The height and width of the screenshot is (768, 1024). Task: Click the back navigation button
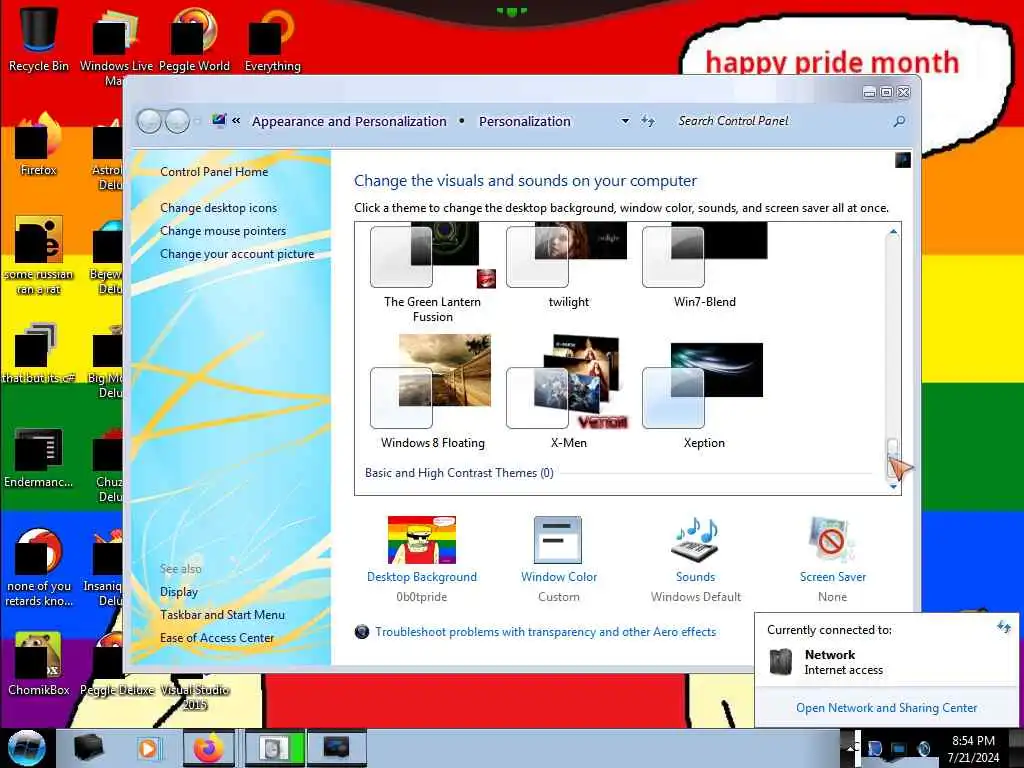[149, 121]
